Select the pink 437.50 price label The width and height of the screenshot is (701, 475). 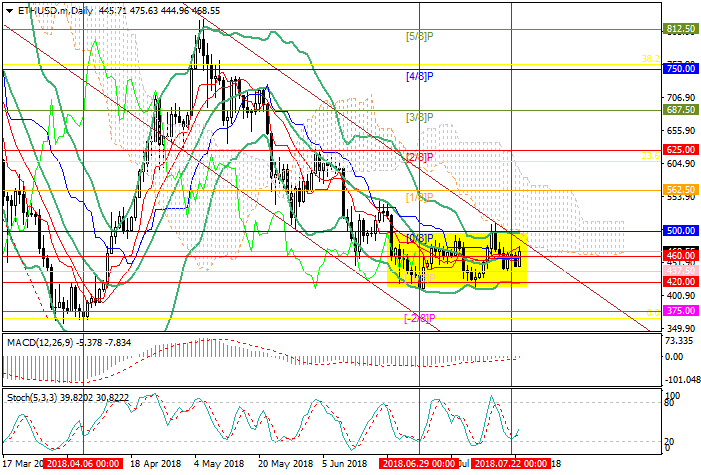point(680,271)
